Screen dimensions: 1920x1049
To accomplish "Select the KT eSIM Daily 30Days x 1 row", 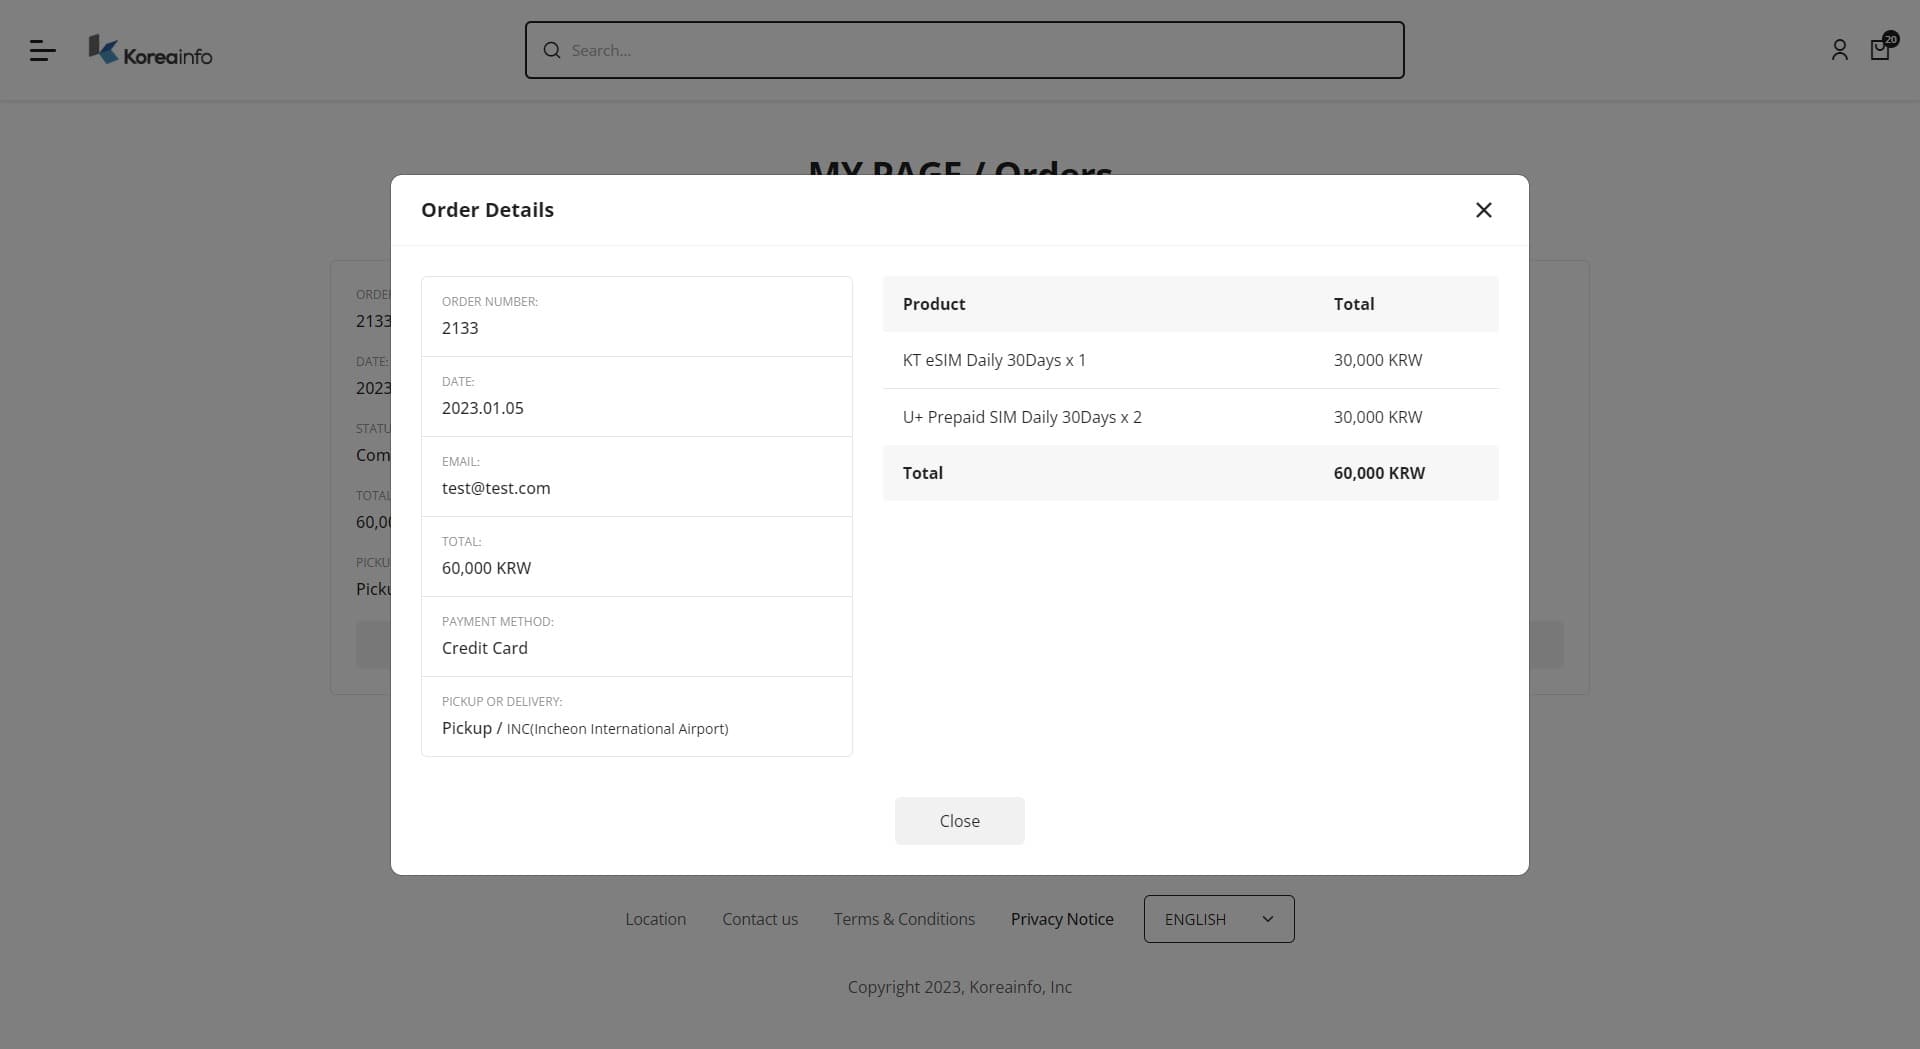I will coord(1190,360).
